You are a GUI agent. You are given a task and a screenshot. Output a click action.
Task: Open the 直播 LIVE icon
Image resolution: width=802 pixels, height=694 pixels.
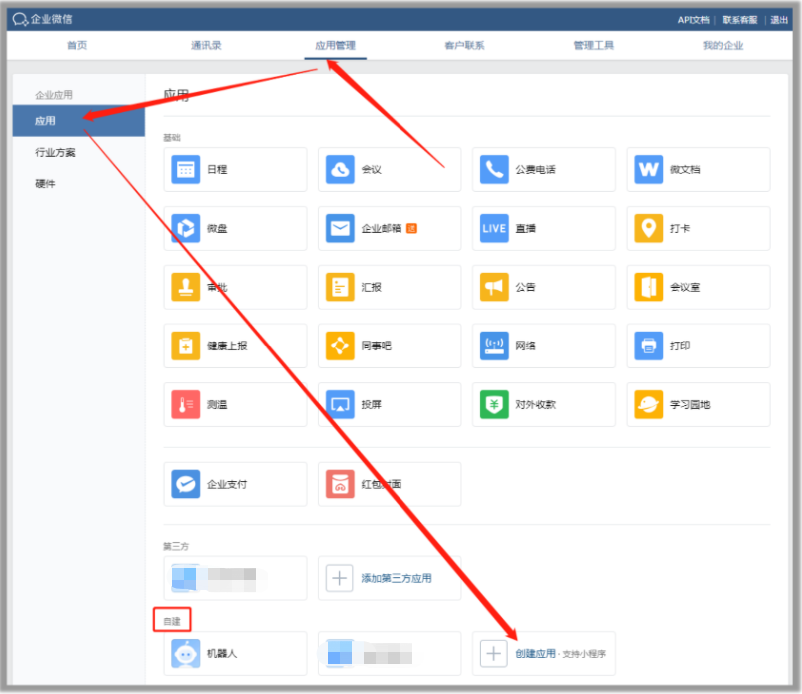pyautogui.click(x=494, y=228)
